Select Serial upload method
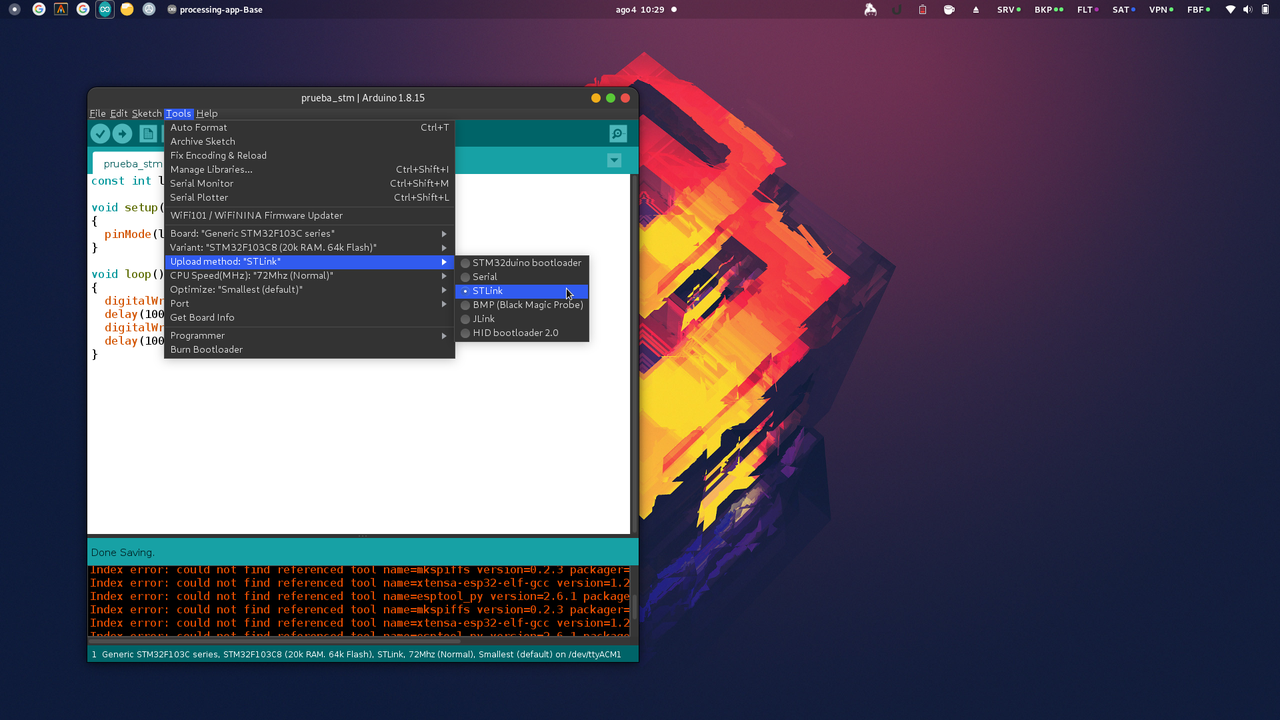The height and width of the screenshot is (720, 1280). pos(522,277)
